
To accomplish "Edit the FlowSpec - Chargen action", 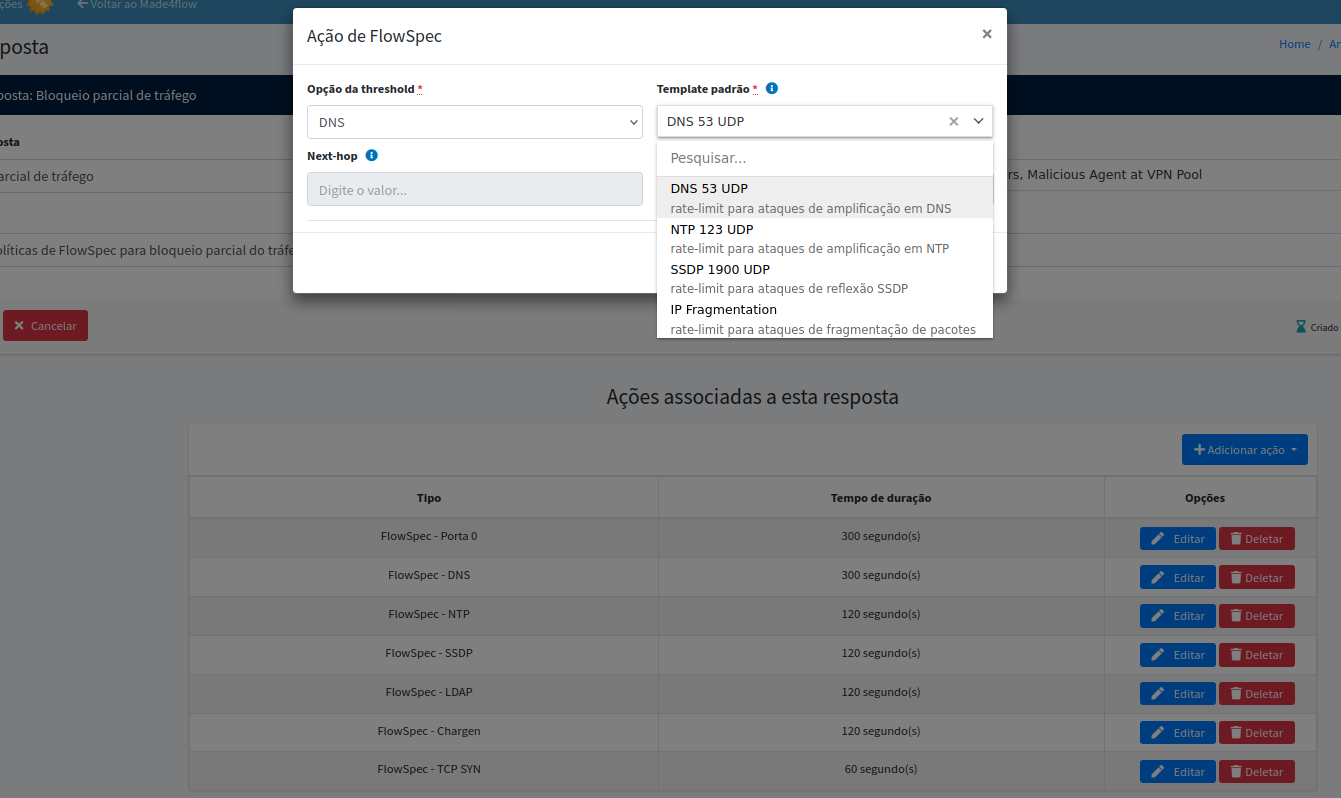I will pos(1178,733).
